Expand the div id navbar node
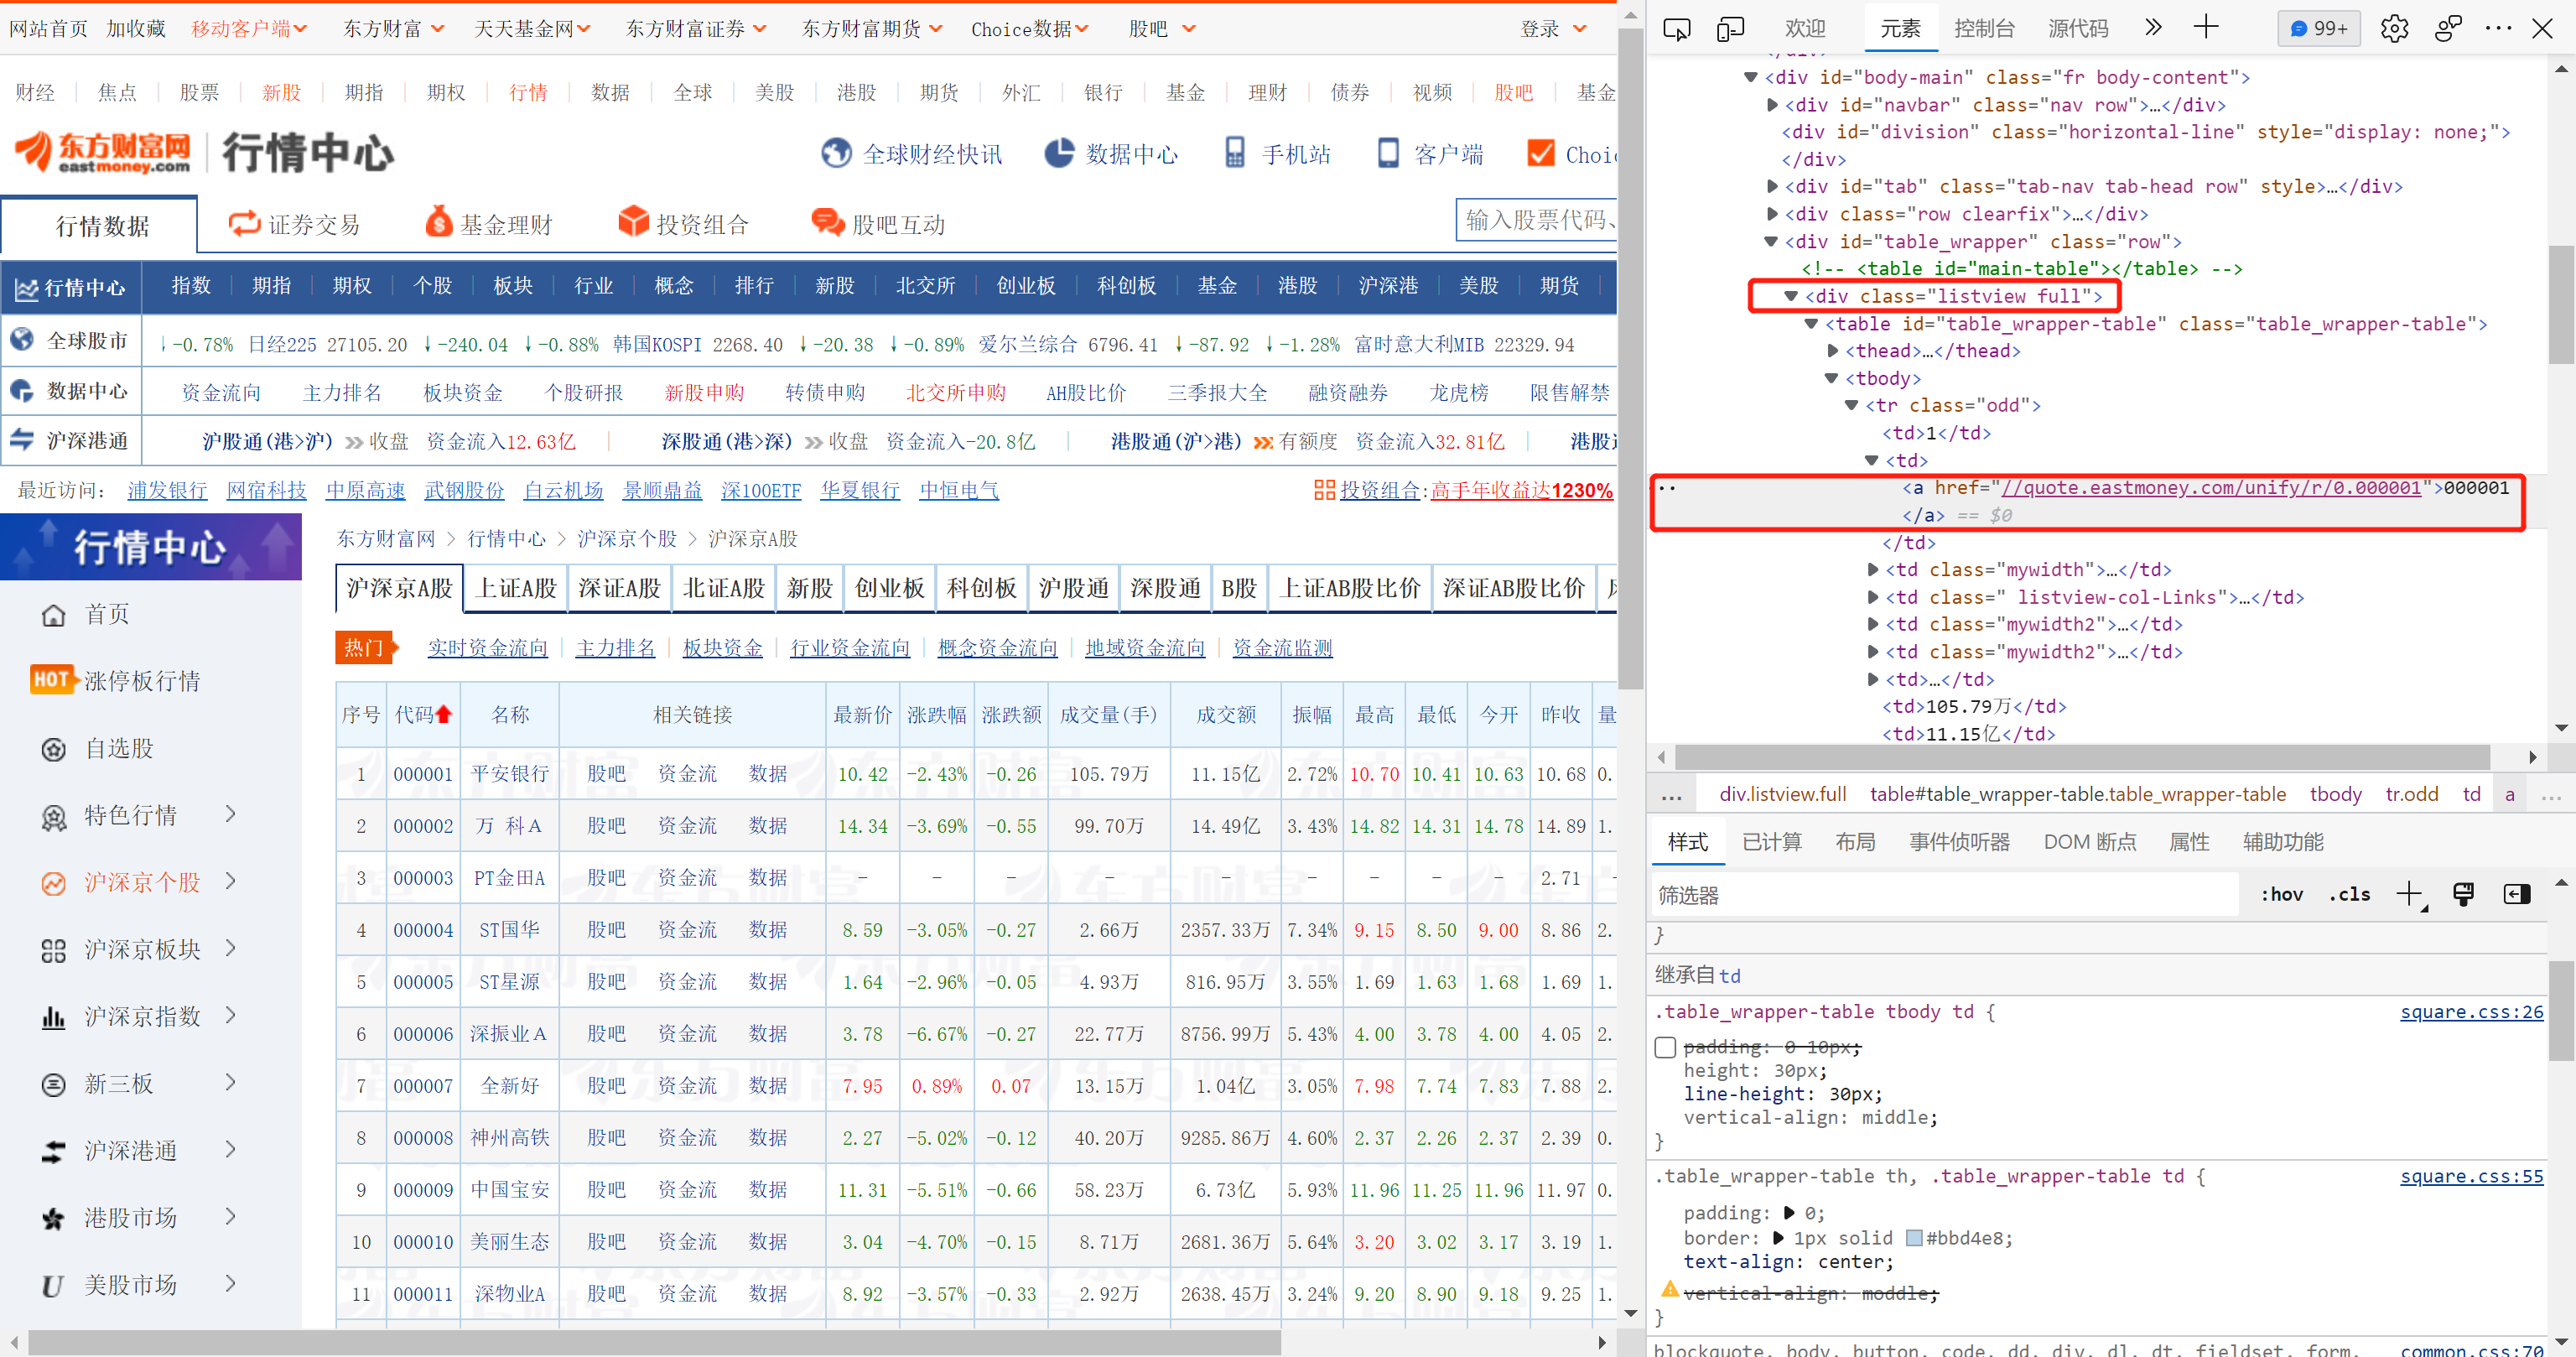Image resolution: width=2576 pixels, height=1357 pixels. (1772, 105)
